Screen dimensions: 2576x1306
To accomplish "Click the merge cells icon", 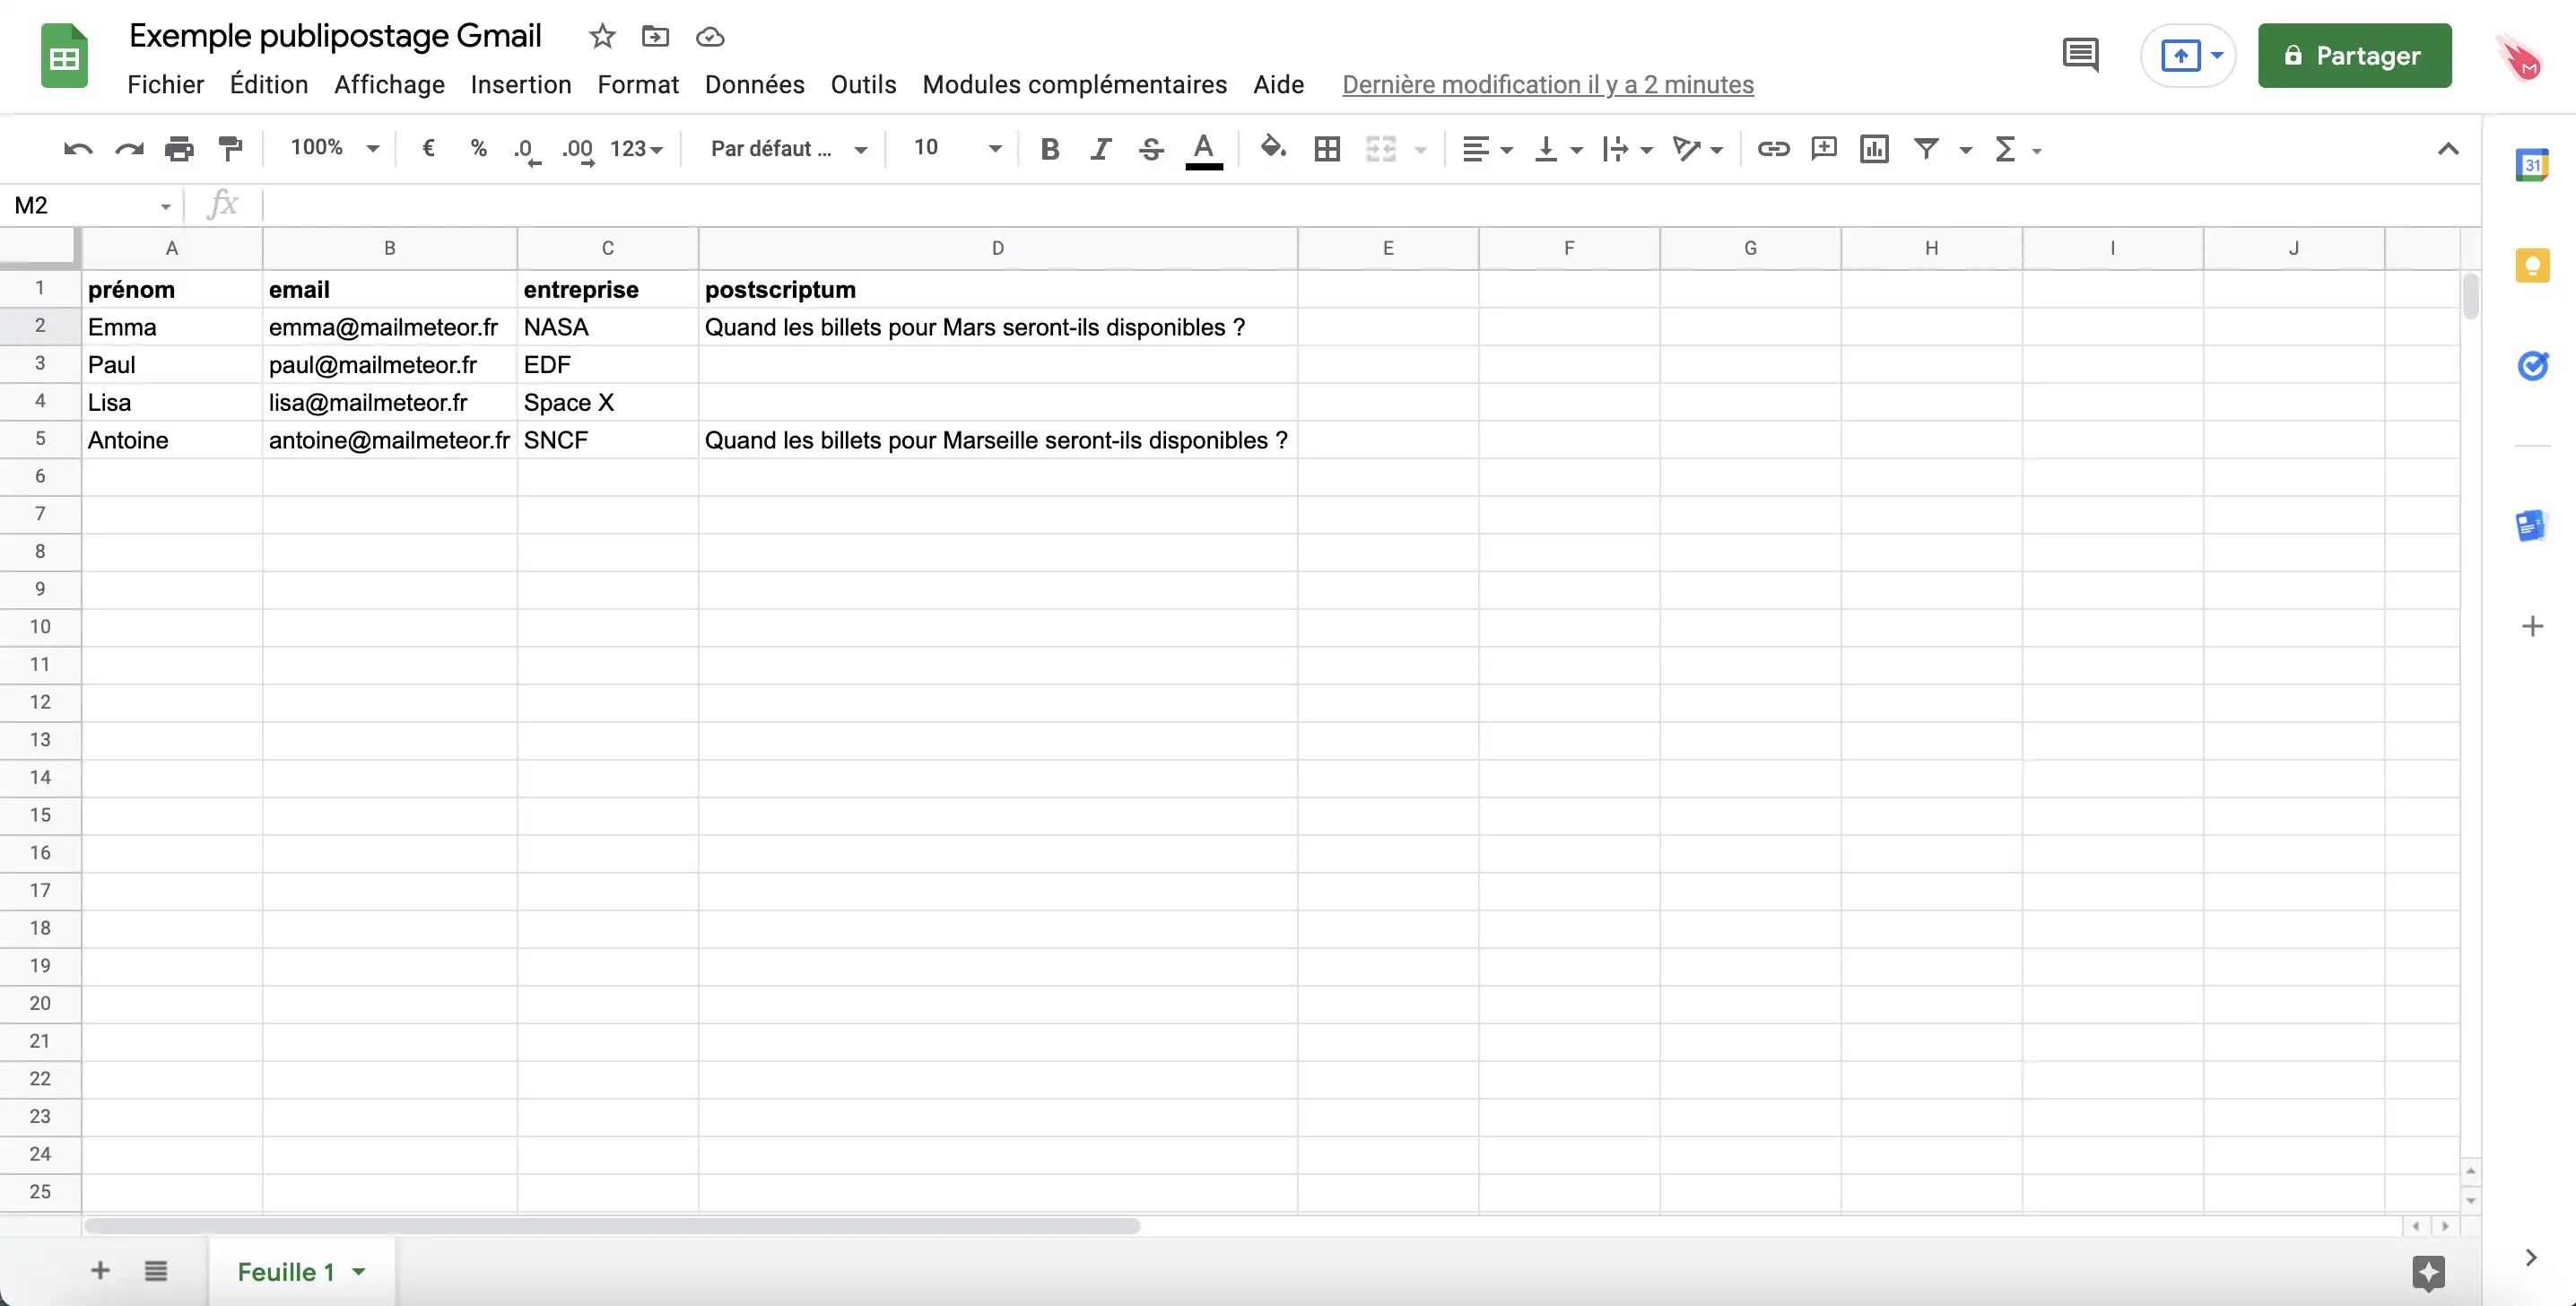I will click(1381, 149).
